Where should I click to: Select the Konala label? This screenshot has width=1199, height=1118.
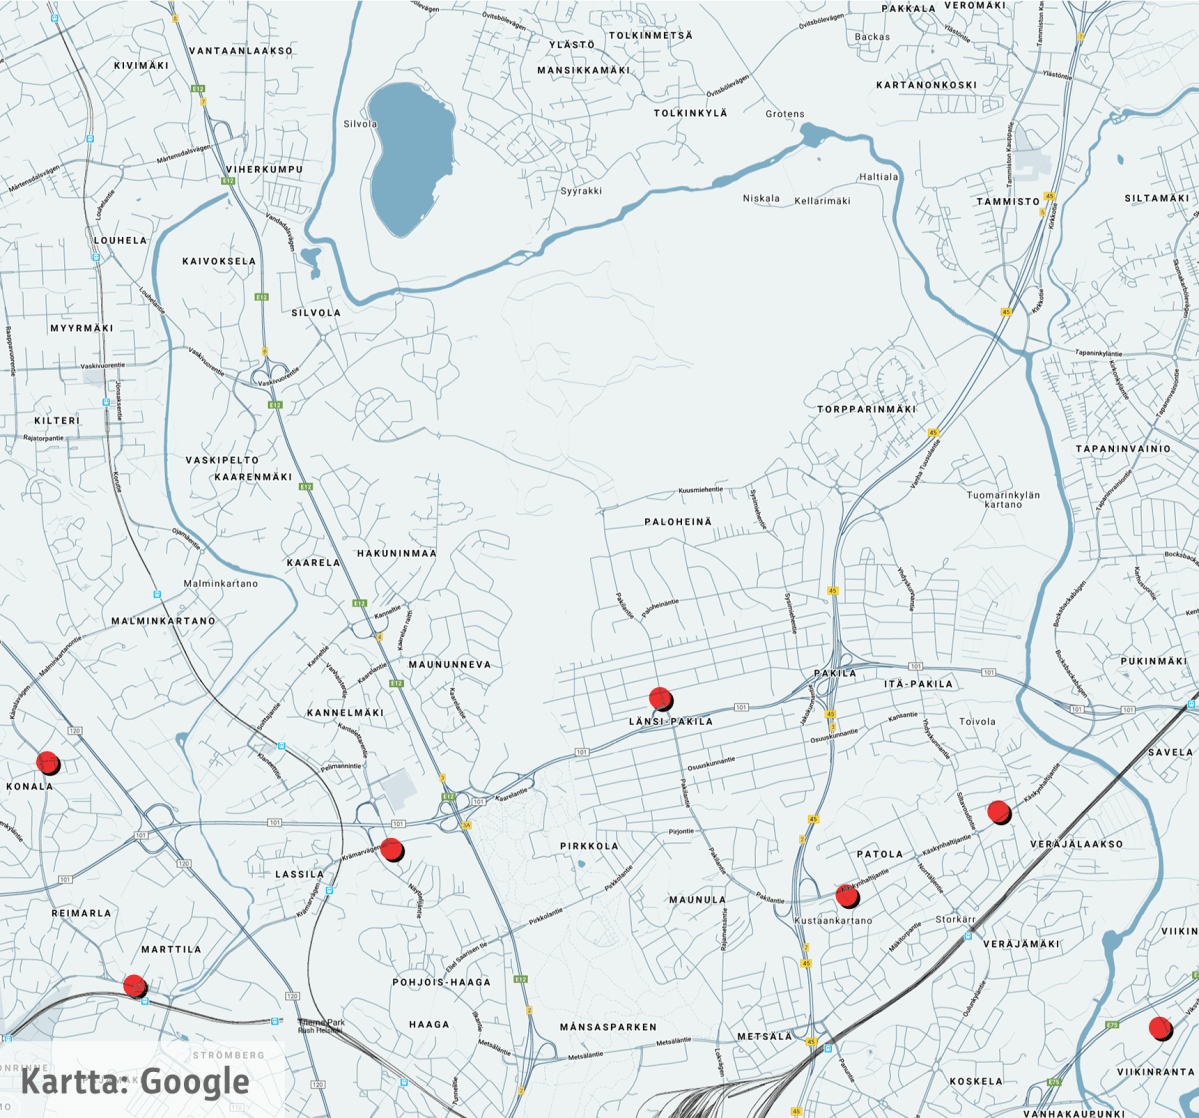[x=30, y=786]
